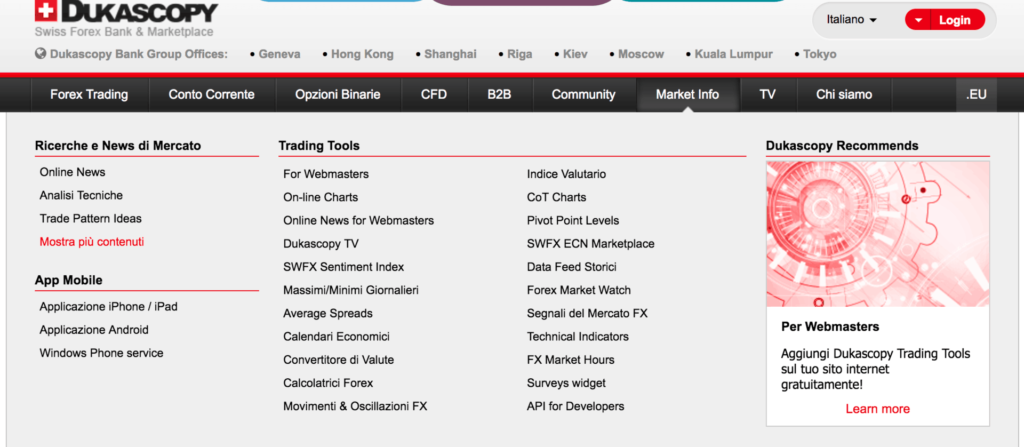Open Trade Pattern Ideas link
The height and width of the screenshot is (447, 1024).
coord(90,218)
